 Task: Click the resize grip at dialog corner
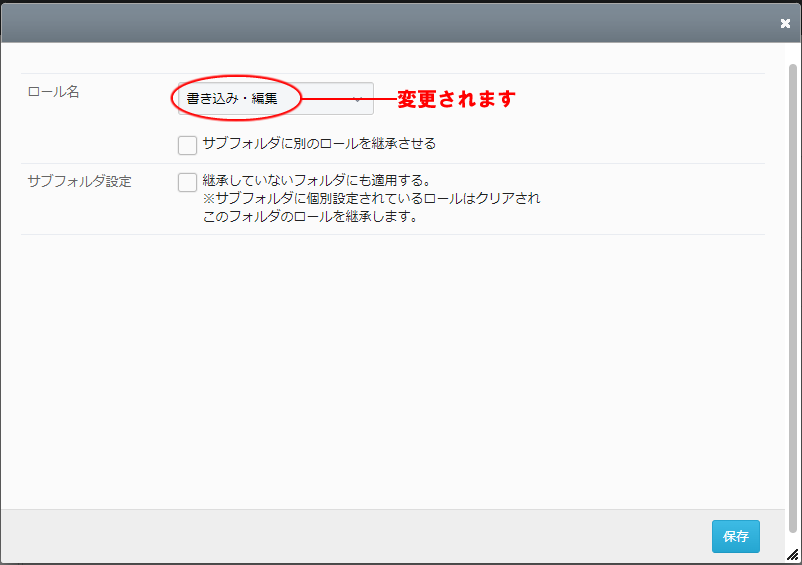(792, 555)
